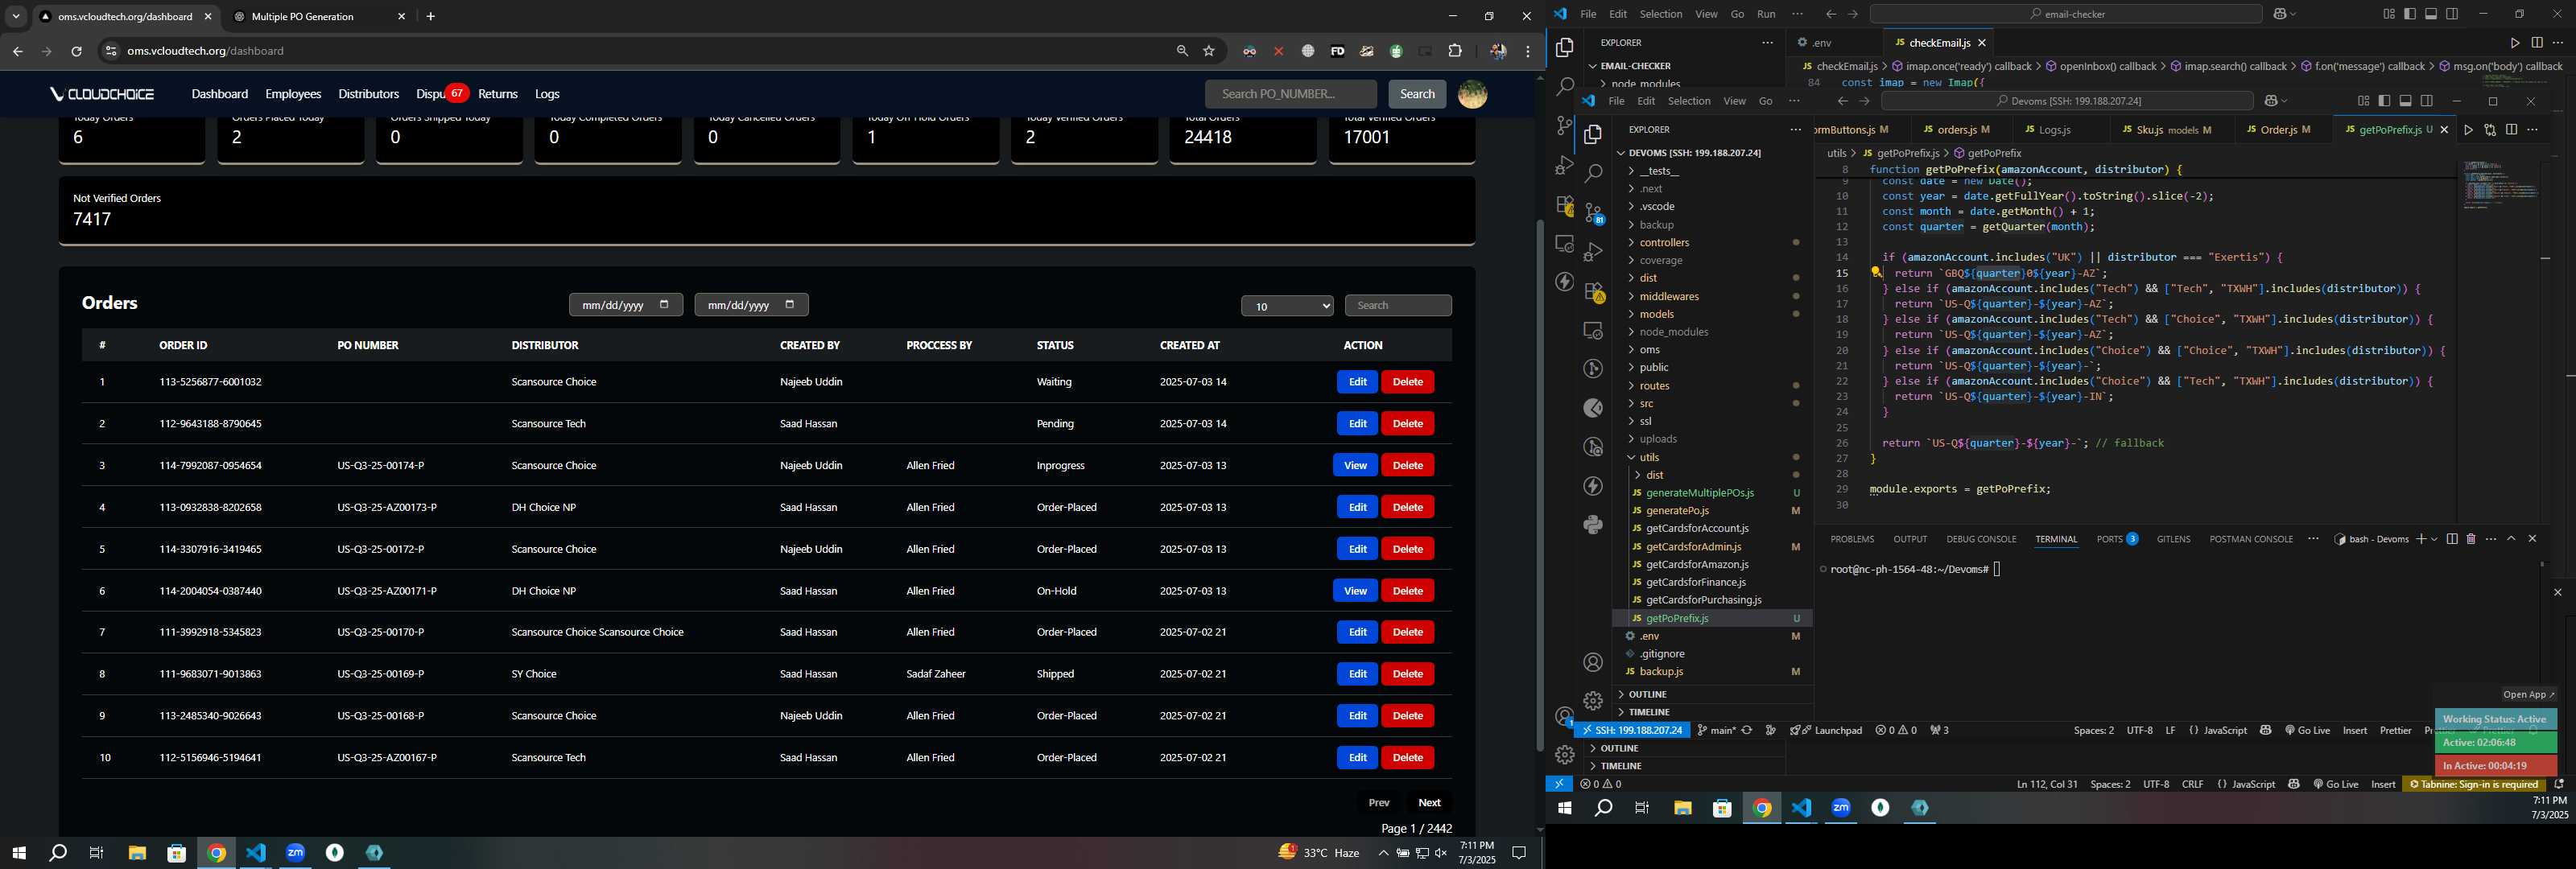Open Explorer icon in email-checker window
2576x869 pixels.
1565,48
